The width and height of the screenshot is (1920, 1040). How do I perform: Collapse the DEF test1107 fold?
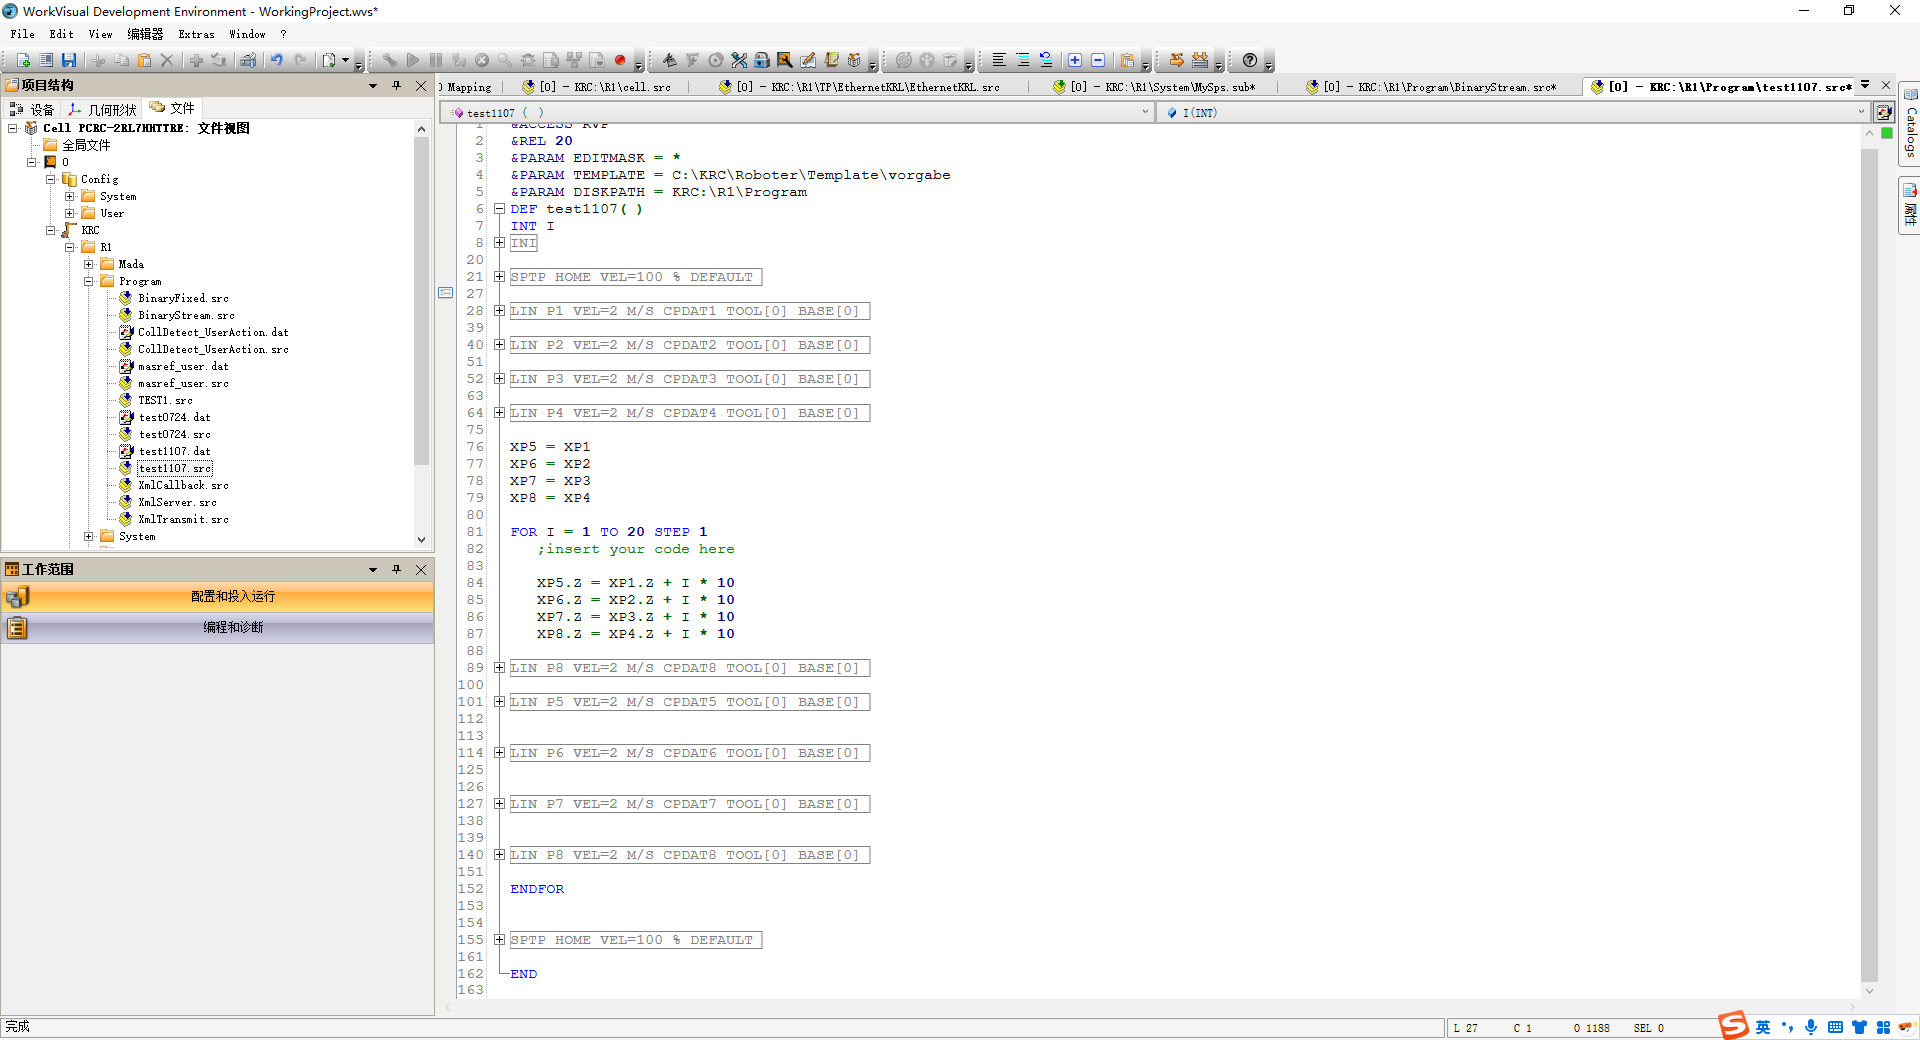[499, 208]
